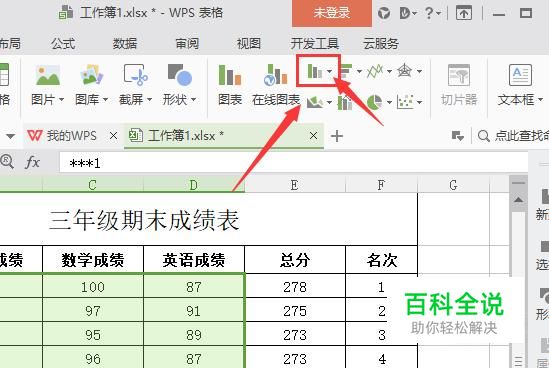Click the collapse ribbon upload-arrow icon
Image resolution: width=549 pixels, height=368 pixels.
click(x=464, y=14)
